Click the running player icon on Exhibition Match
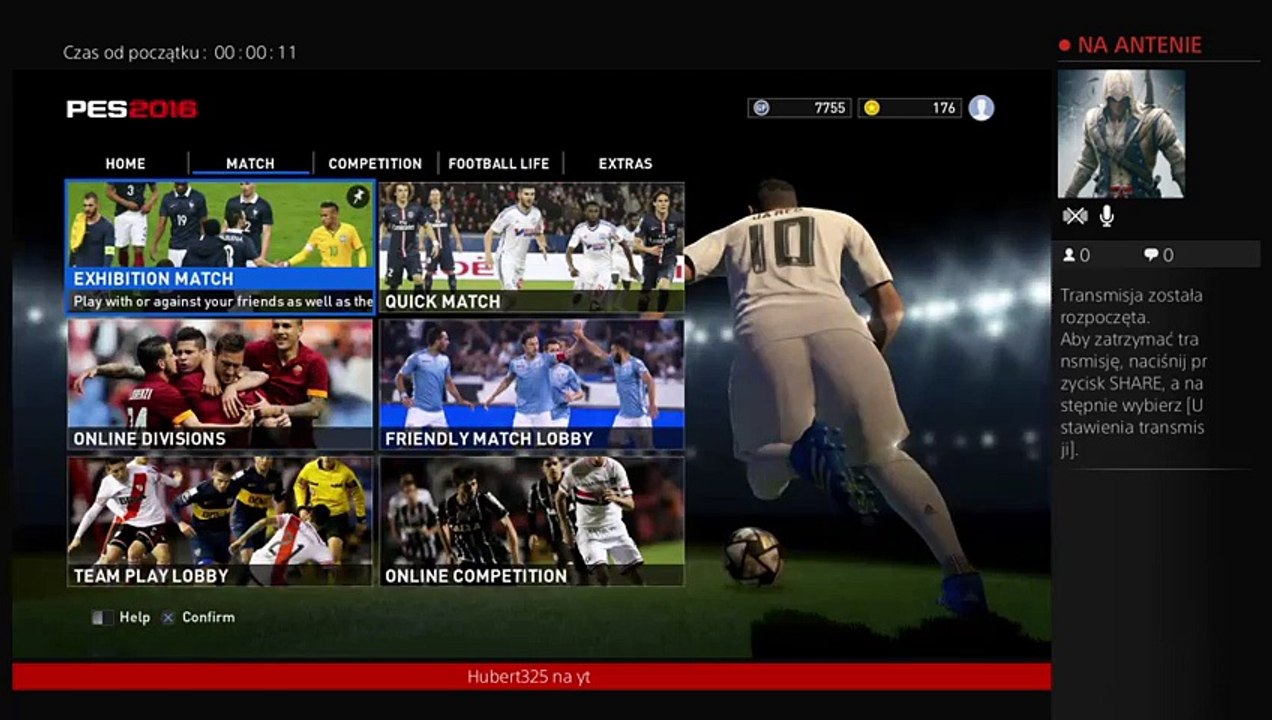1272x720 pixels. click(x=357, y=197)
